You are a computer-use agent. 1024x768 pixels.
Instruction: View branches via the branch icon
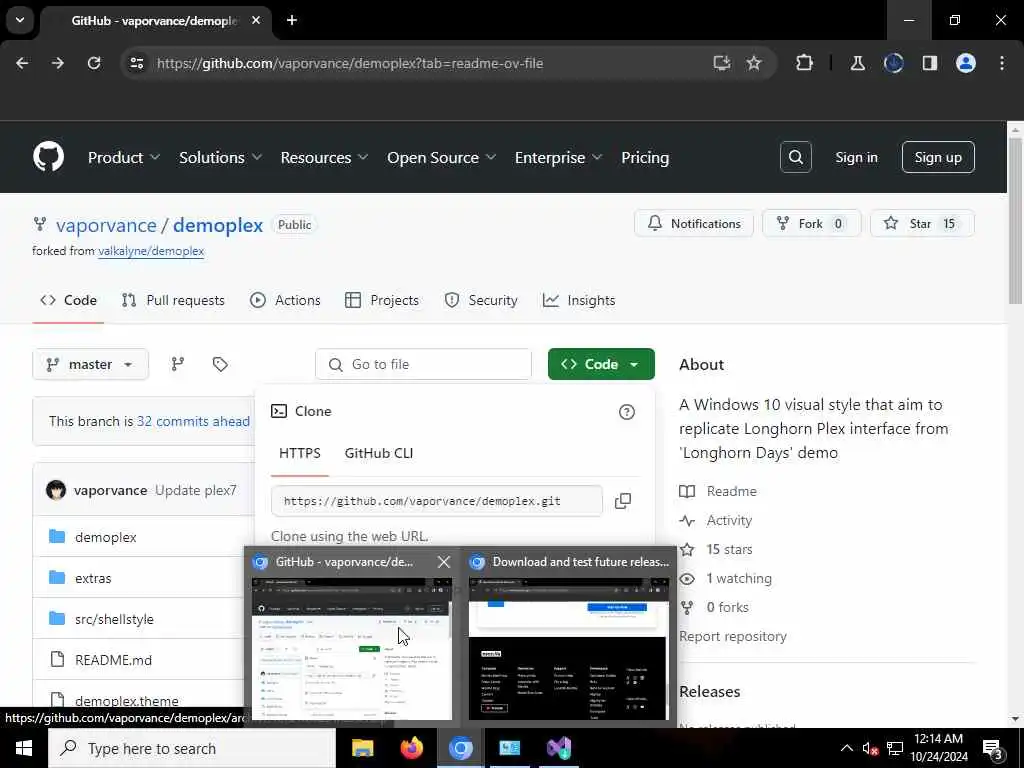click(x=178, y=364)
